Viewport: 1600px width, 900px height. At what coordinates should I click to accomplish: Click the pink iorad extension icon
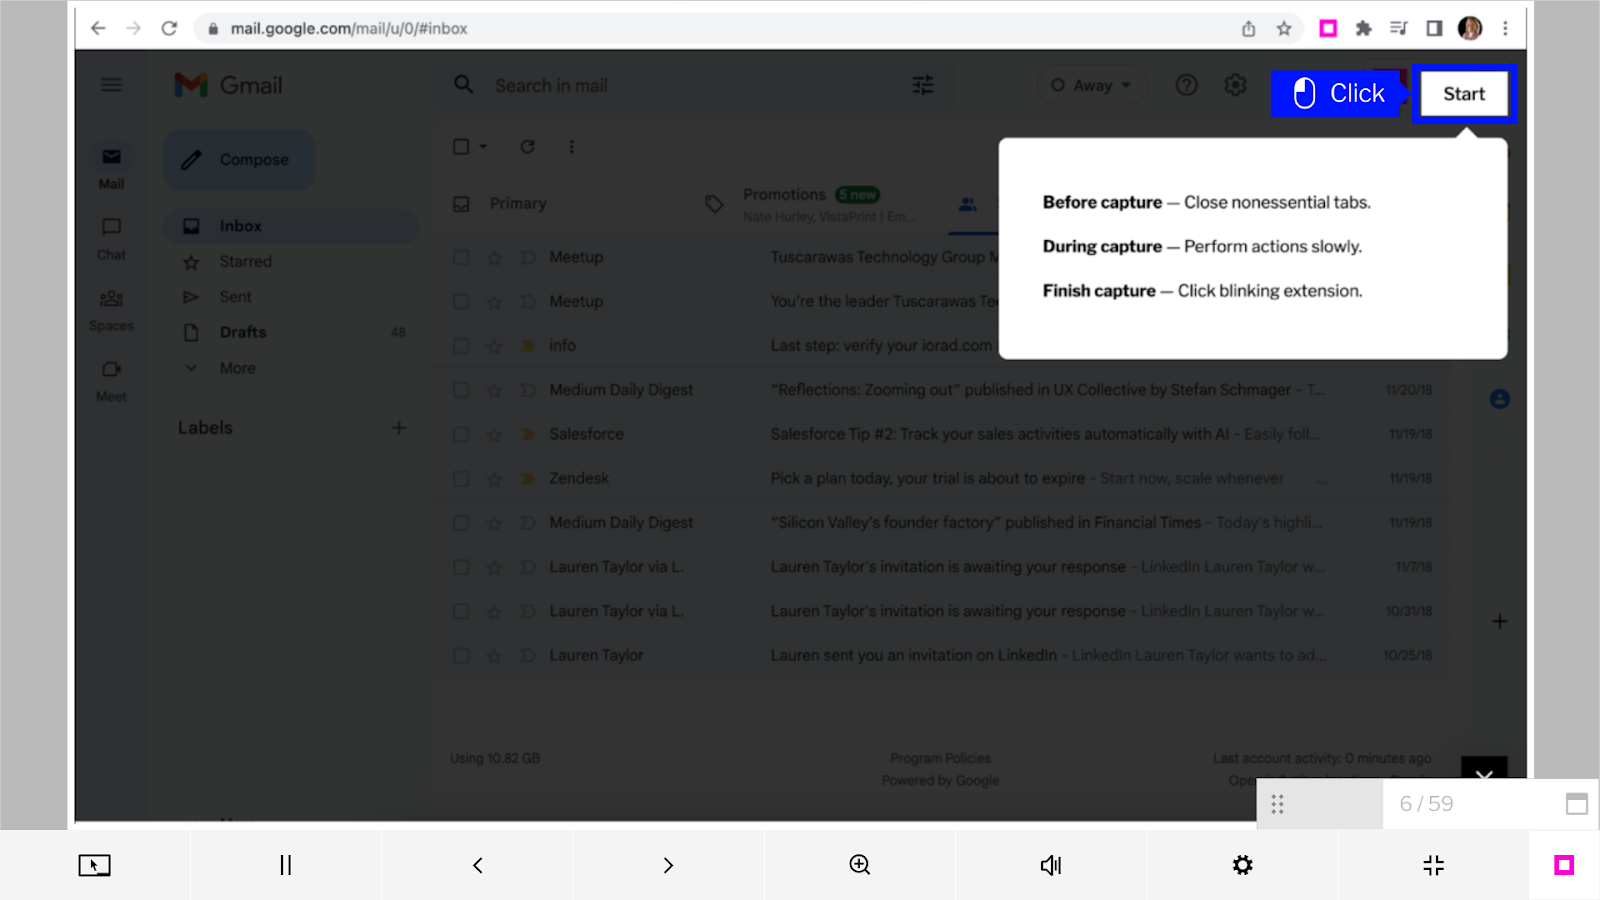tap(1329, 28)
